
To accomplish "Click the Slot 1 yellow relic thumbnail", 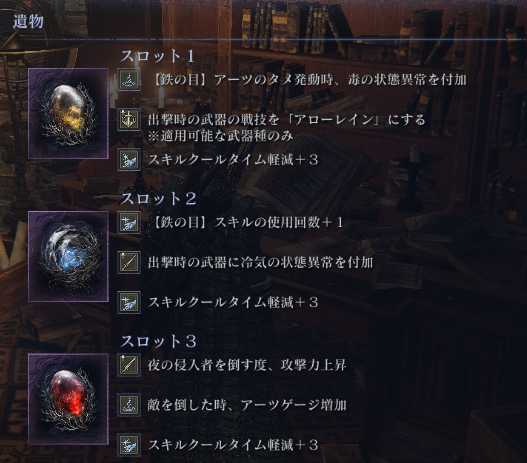I will point(68,114).
